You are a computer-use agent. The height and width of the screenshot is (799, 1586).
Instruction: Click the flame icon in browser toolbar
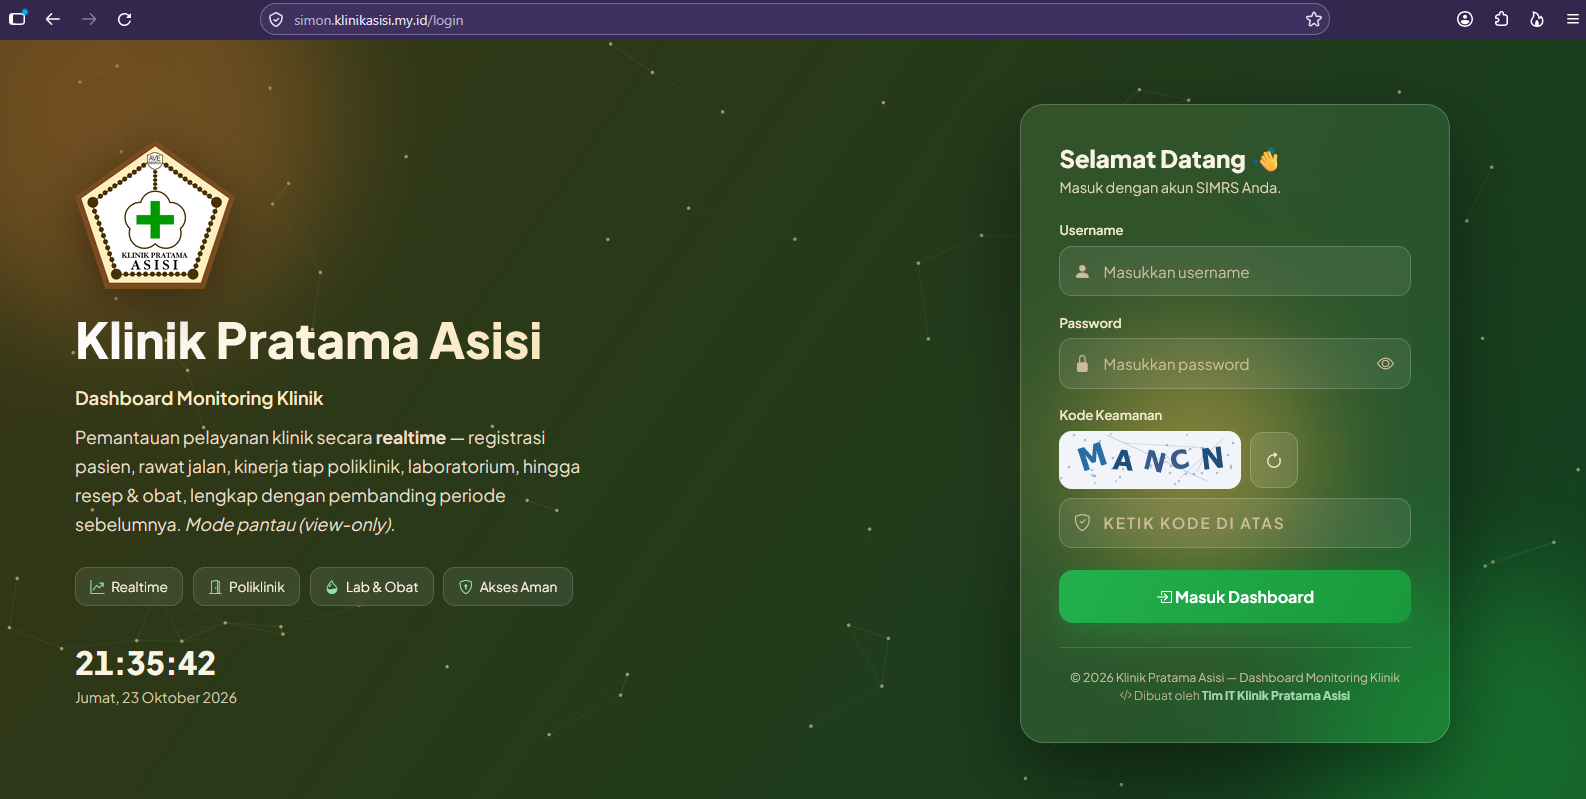click(x=1537, y=19)
